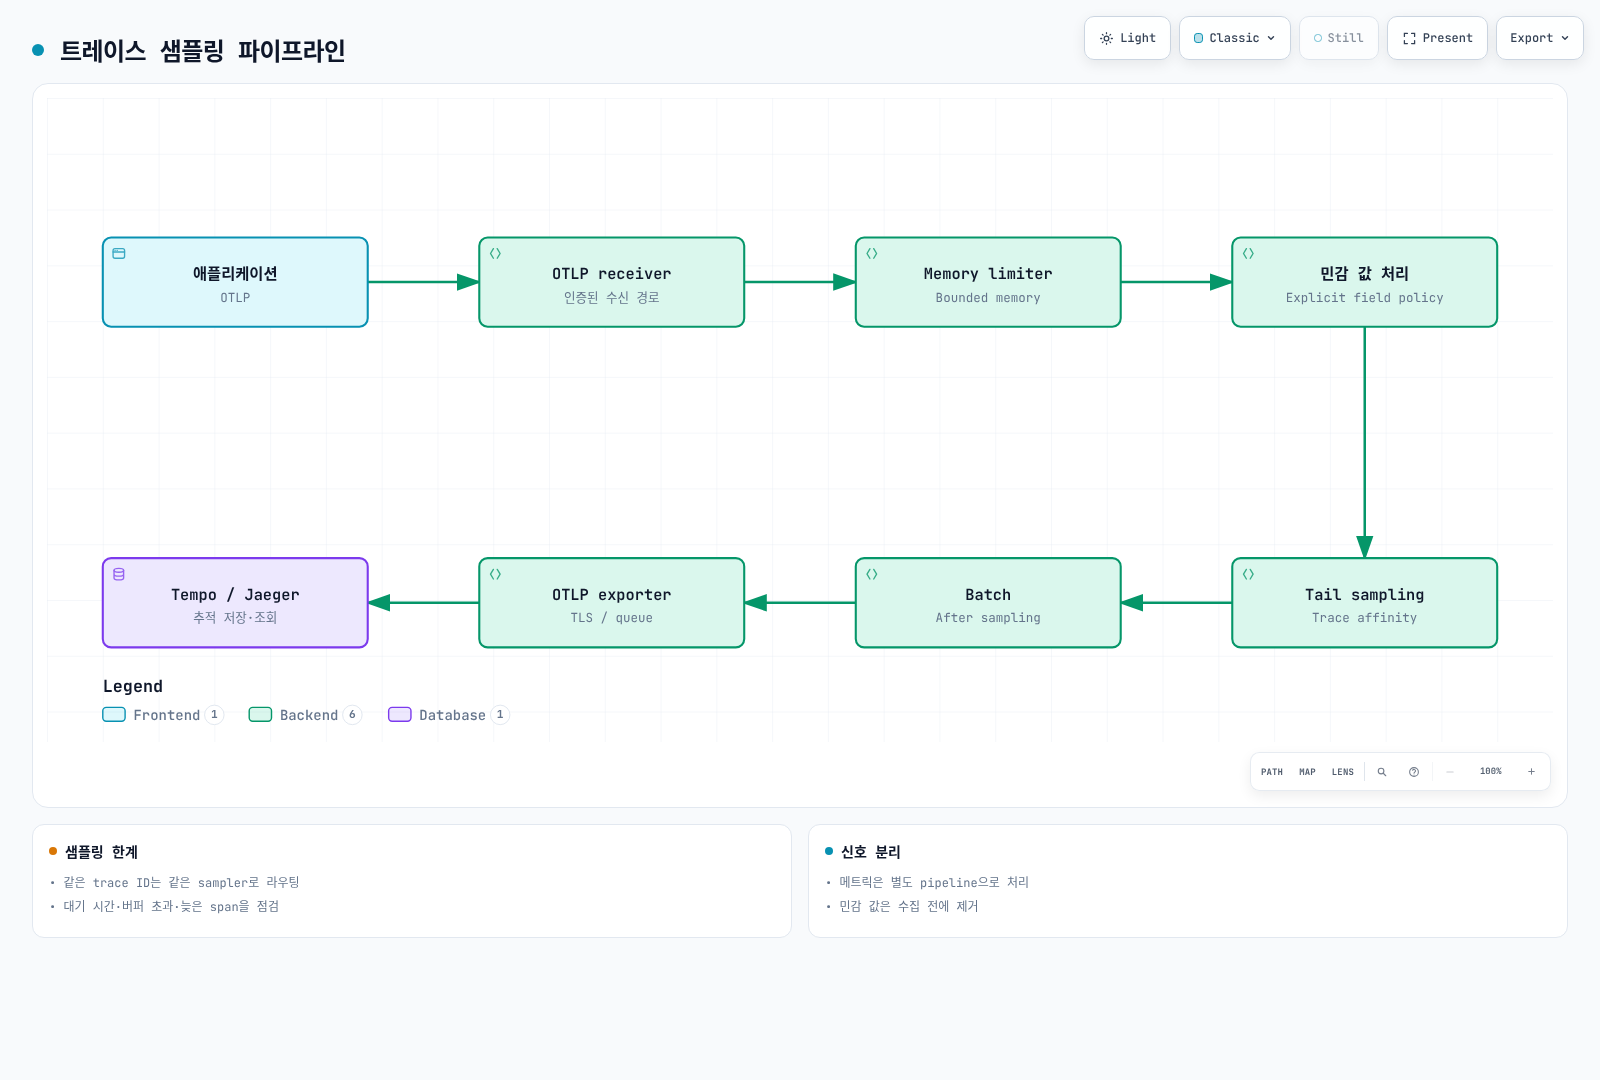Switch to PATH mode
This screenshot has height=1080, width=1600.
(1272, 772)
